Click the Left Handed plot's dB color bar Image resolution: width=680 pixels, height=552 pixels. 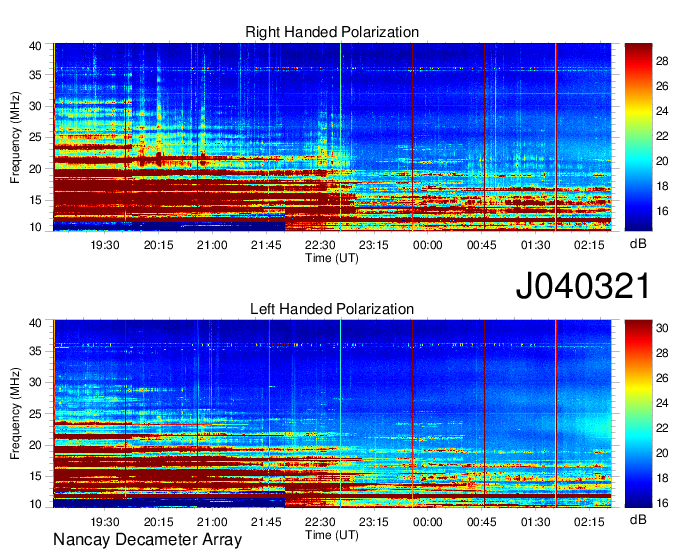[x=638, y=414]
